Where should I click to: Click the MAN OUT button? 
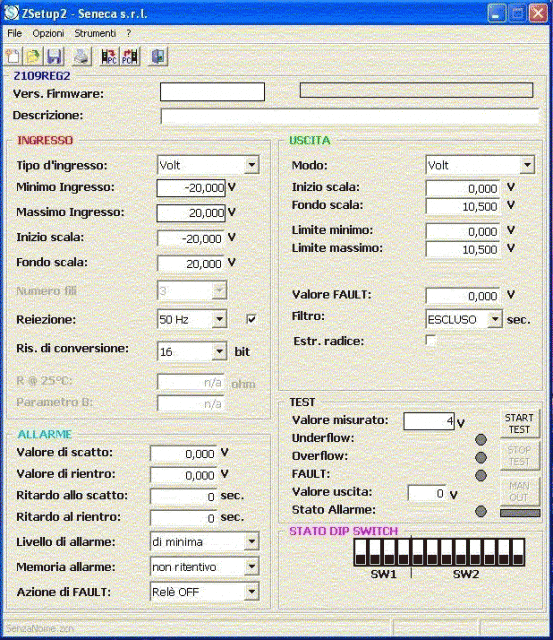tap(519, 491)
